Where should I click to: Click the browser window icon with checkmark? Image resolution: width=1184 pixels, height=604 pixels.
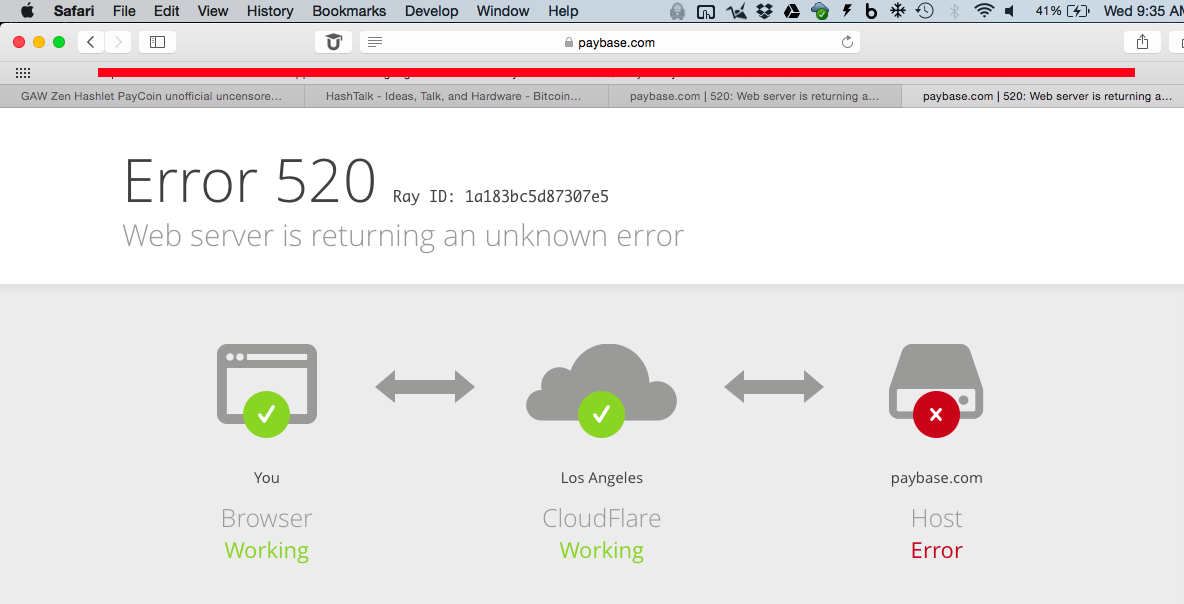coord(267,390)
